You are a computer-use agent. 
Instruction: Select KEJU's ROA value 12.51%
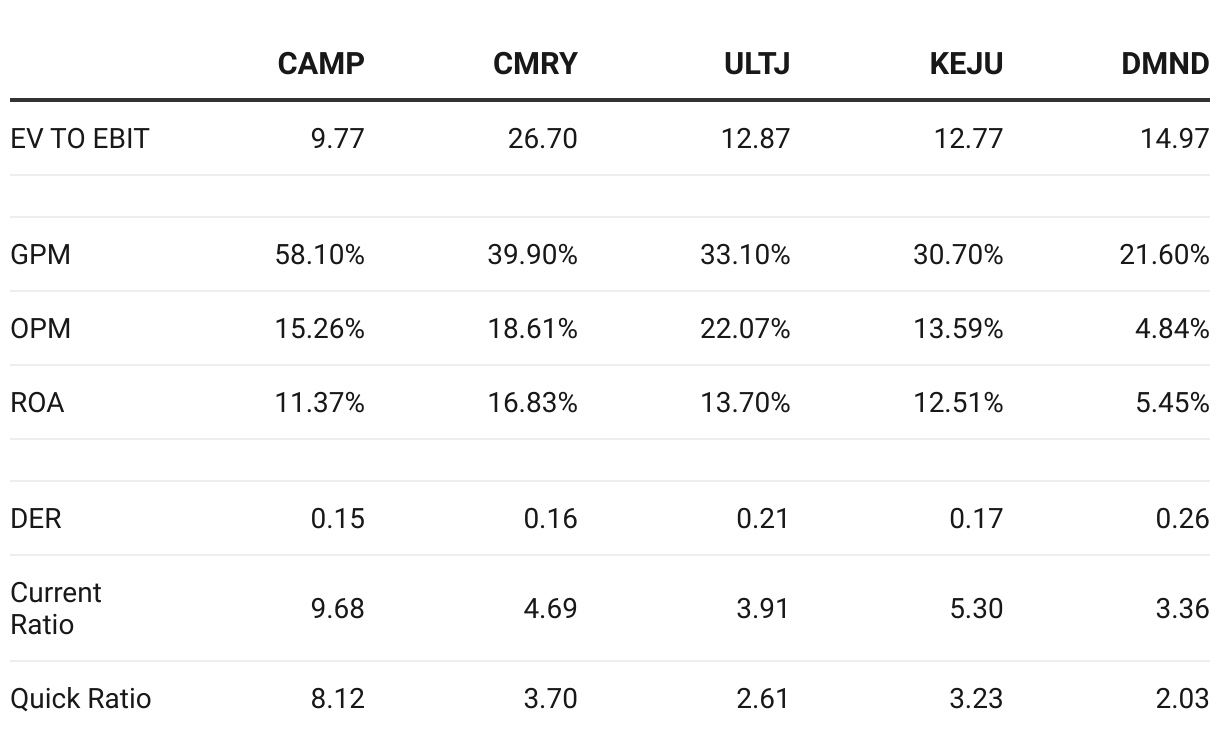[x=958, y=403]
